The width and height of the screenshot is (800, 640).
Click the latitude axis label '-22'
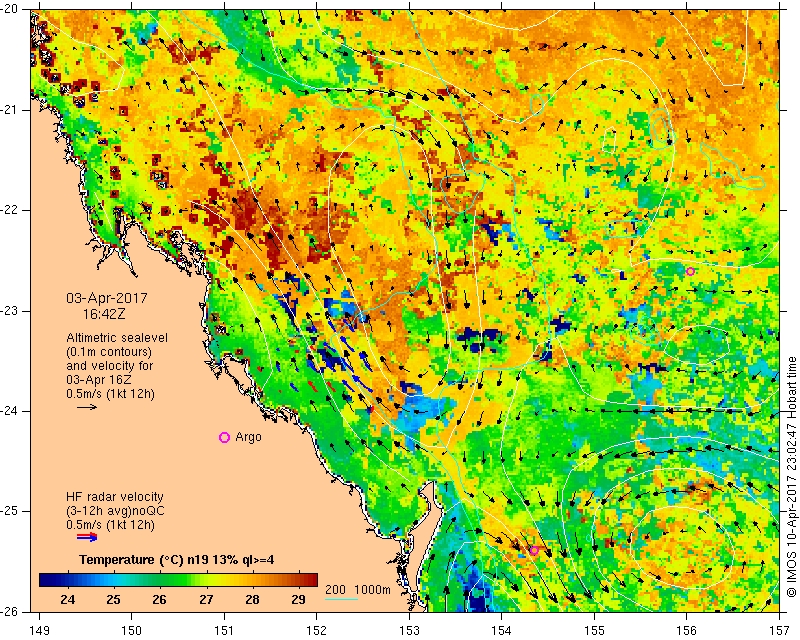(x=10, y=210)
